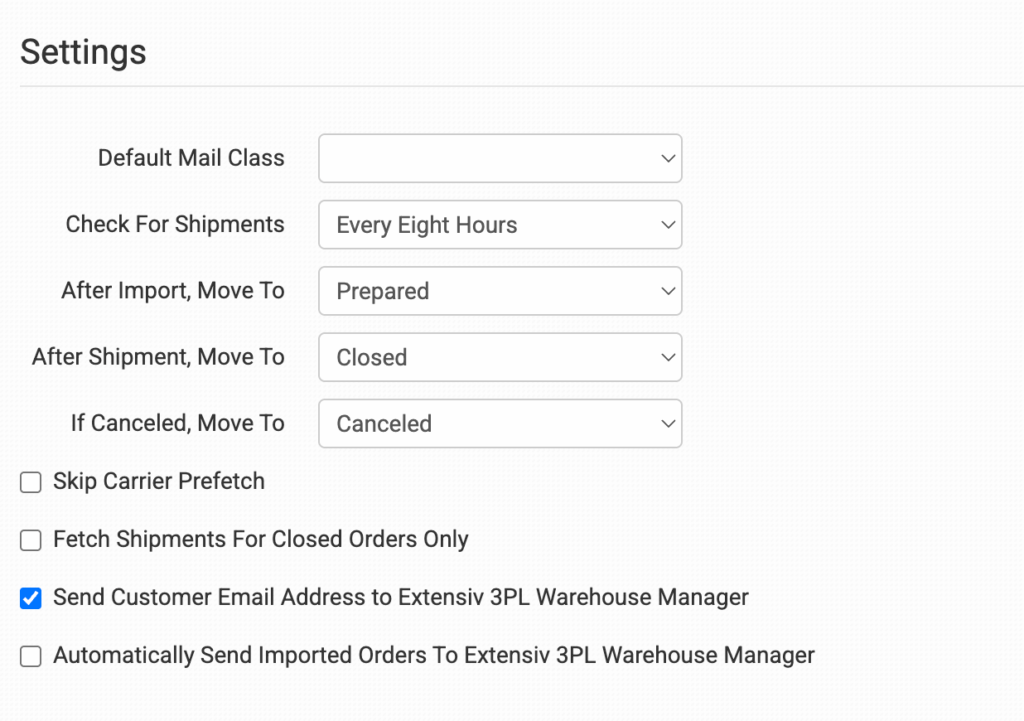1024x721 pixels.
Task: Click the After Import, Move To label
Action: (173, 290)
